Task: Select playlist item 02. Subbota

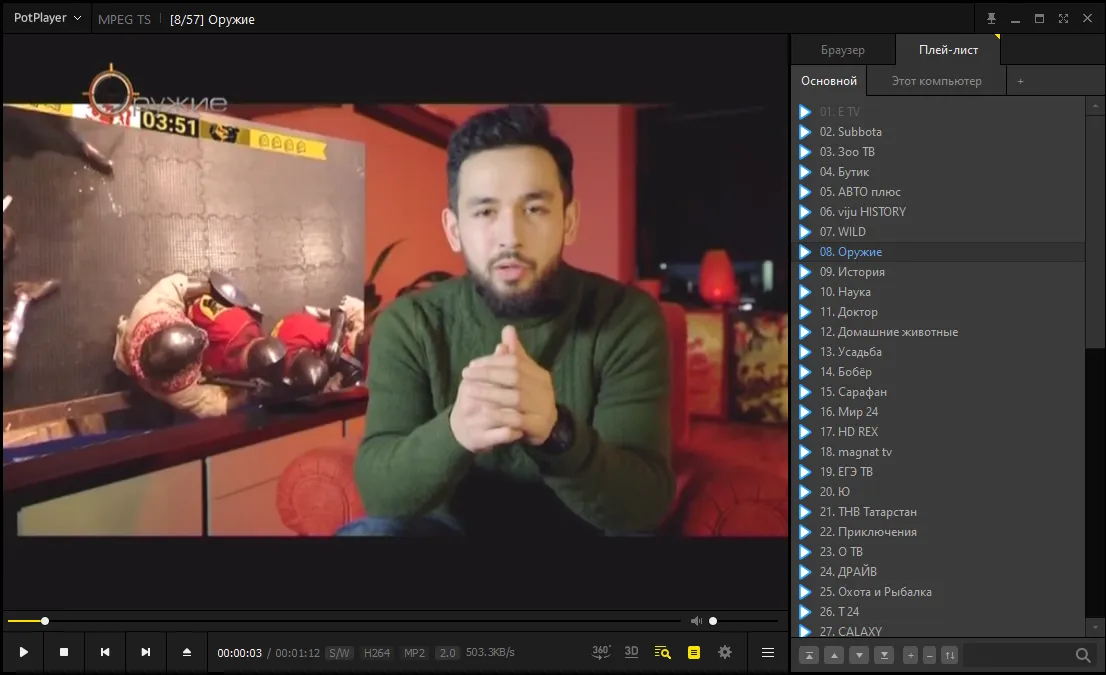Action: click(x=938, y=132)
